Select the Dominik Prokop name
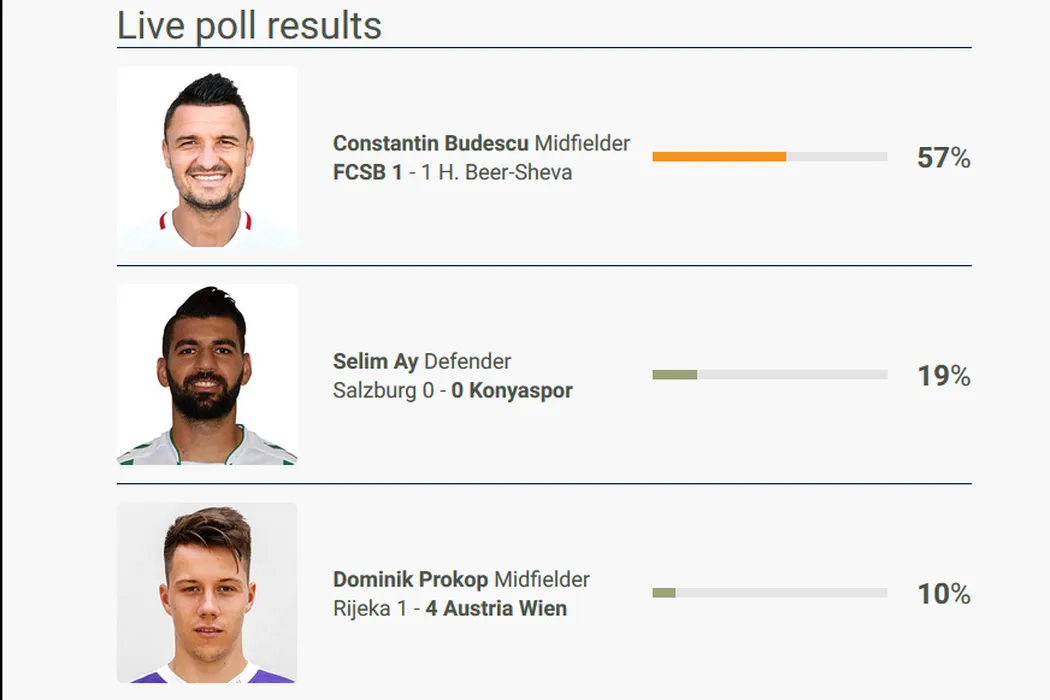Viewport: 1050px width, 700px height. point(410,580)
